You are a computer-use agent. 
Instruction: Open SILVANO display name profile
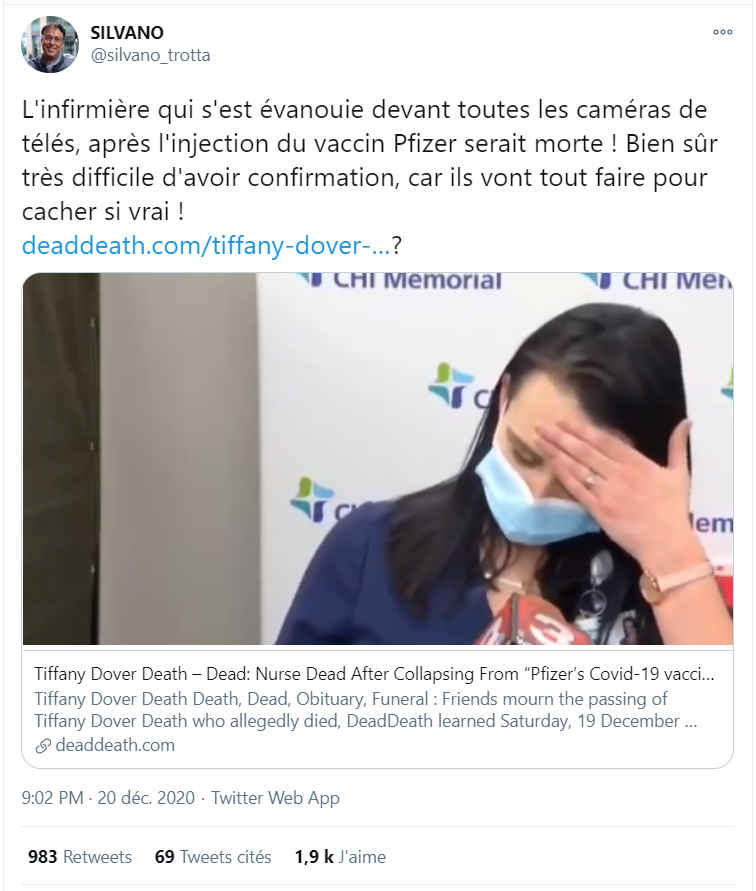click(127, 33)
